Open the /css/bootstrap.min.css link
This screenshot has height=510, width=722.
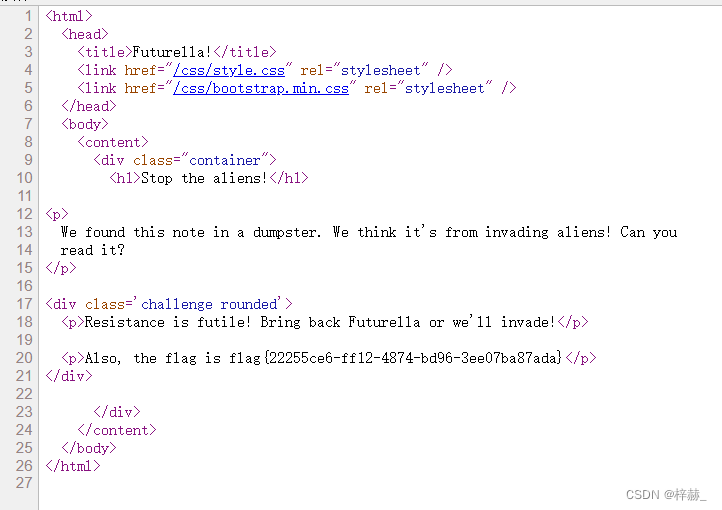[x=261, y=88]
